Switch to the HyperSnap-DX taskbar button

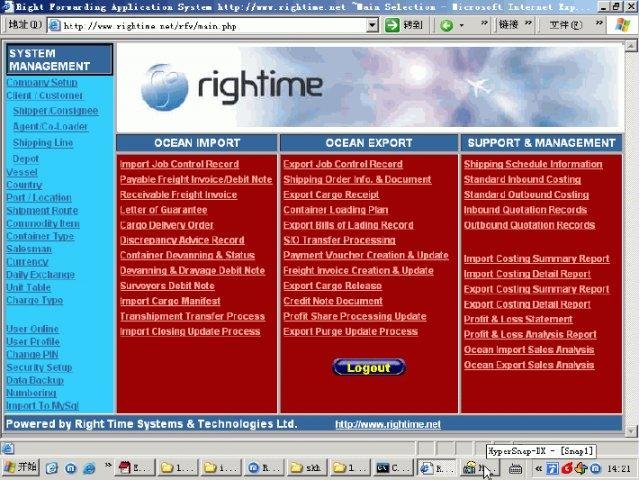coord(480,468)
